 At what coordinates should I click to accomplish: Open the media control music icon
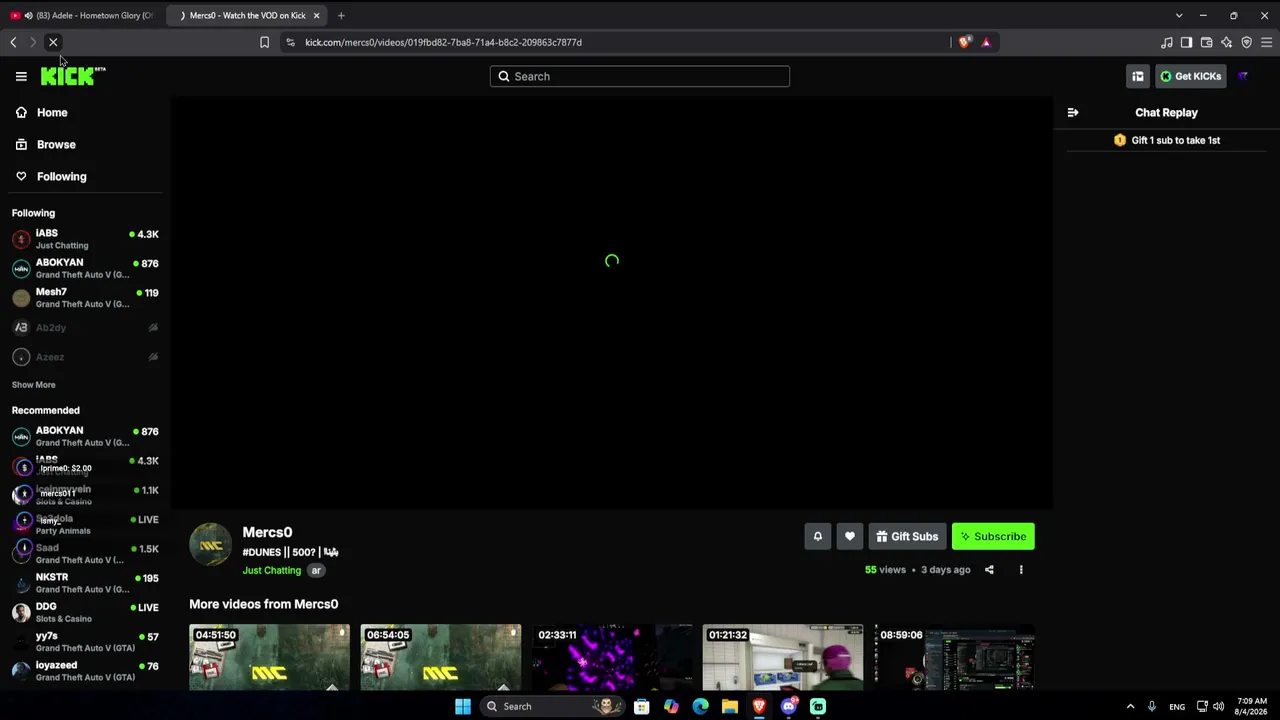[1166, 42]
